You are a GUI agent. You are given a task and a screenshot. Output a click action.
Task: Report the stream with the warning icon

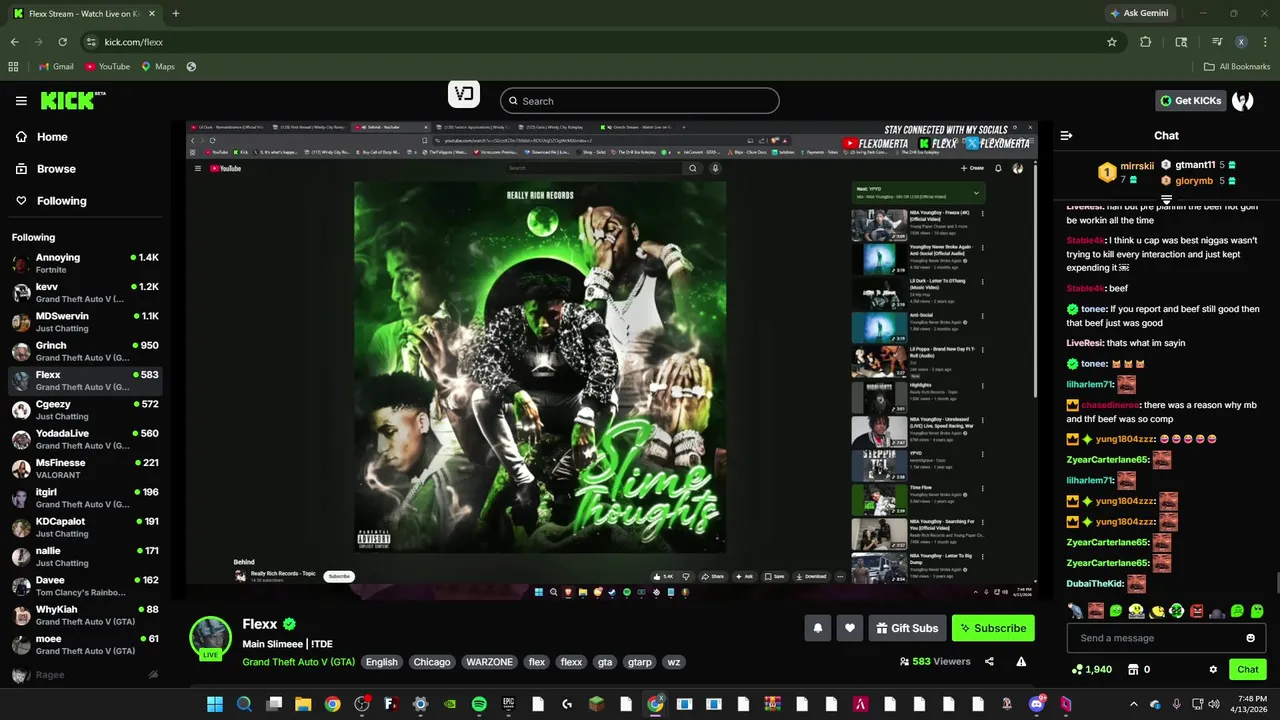coord(1021,661)
